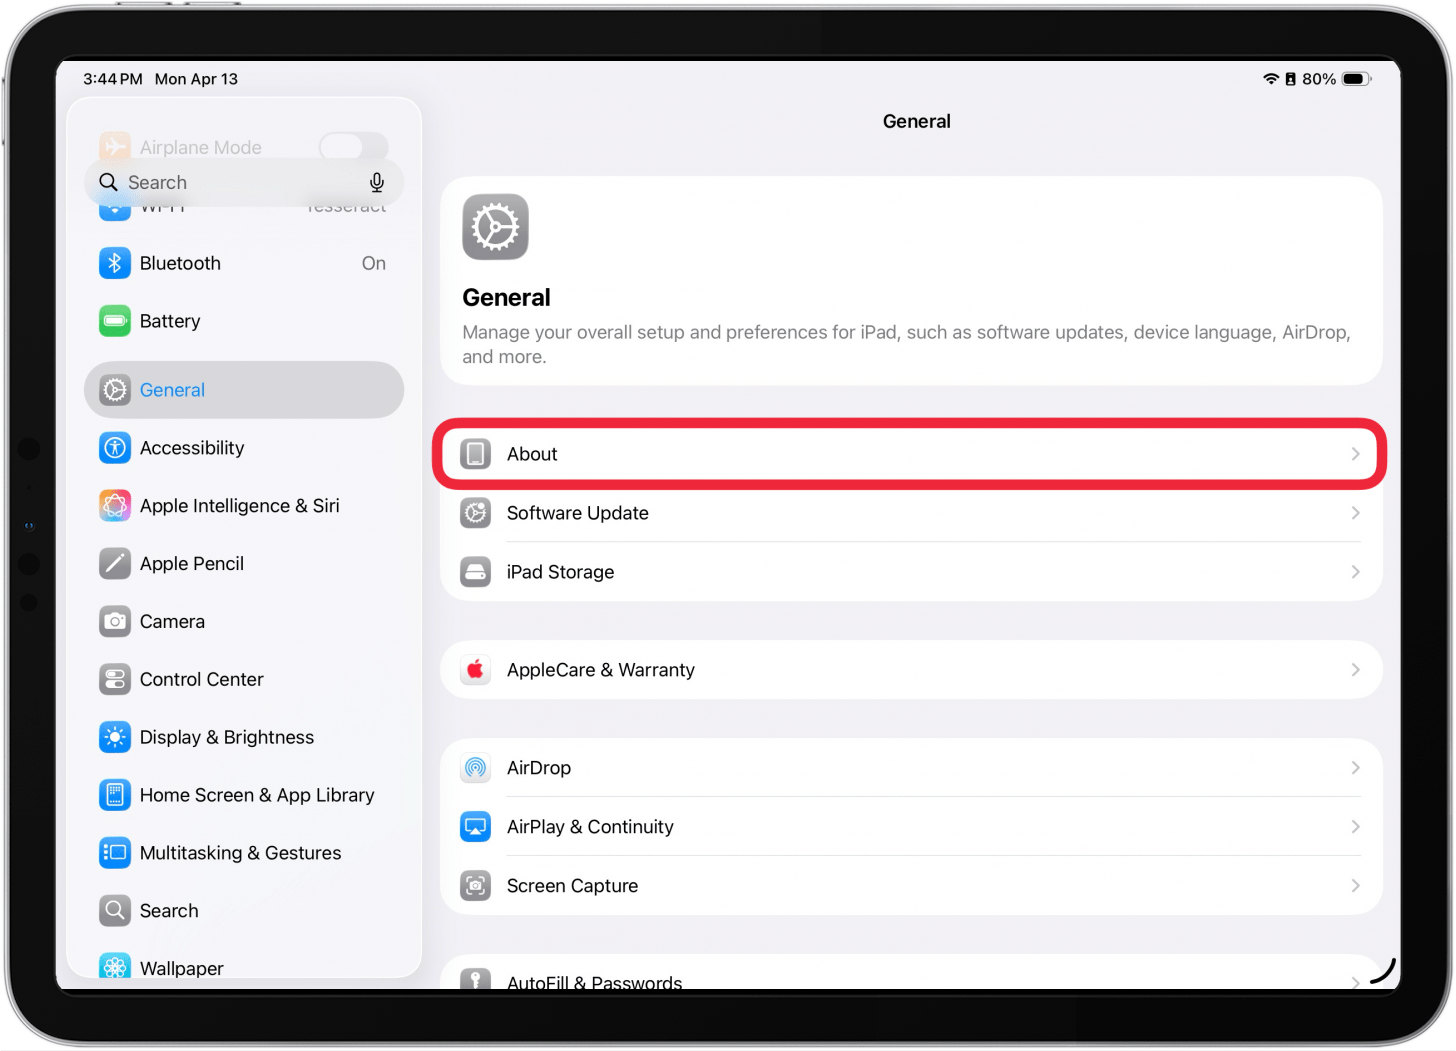
Task: Select Battery in the sidebar
Action: (244, 321)
